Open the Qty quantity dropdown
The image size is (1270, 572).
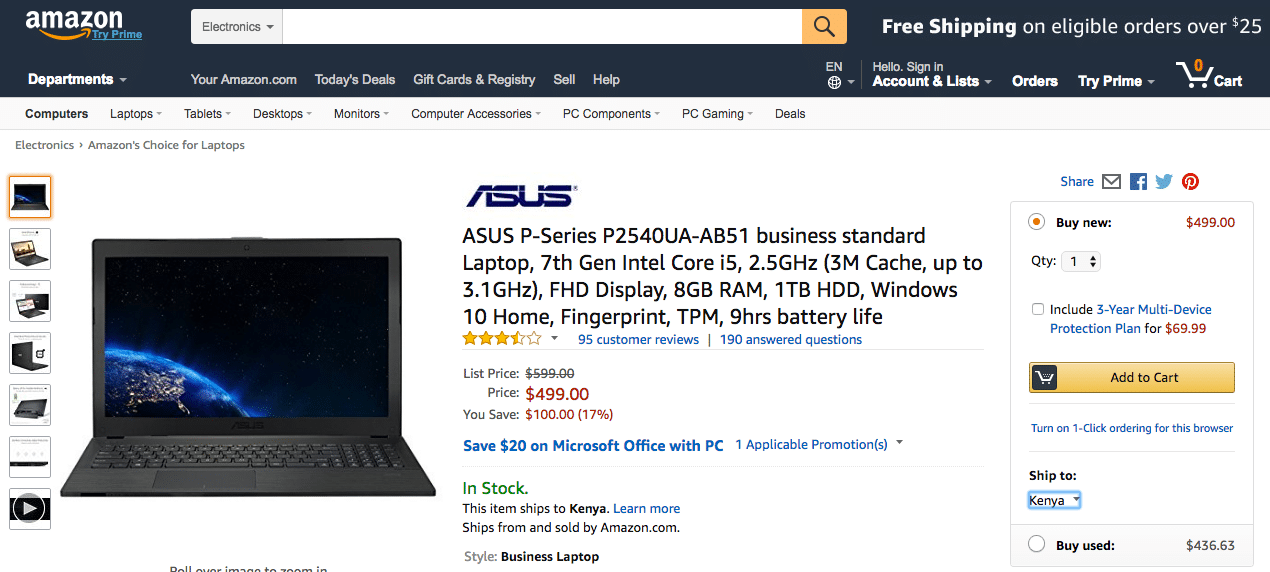1080,262
